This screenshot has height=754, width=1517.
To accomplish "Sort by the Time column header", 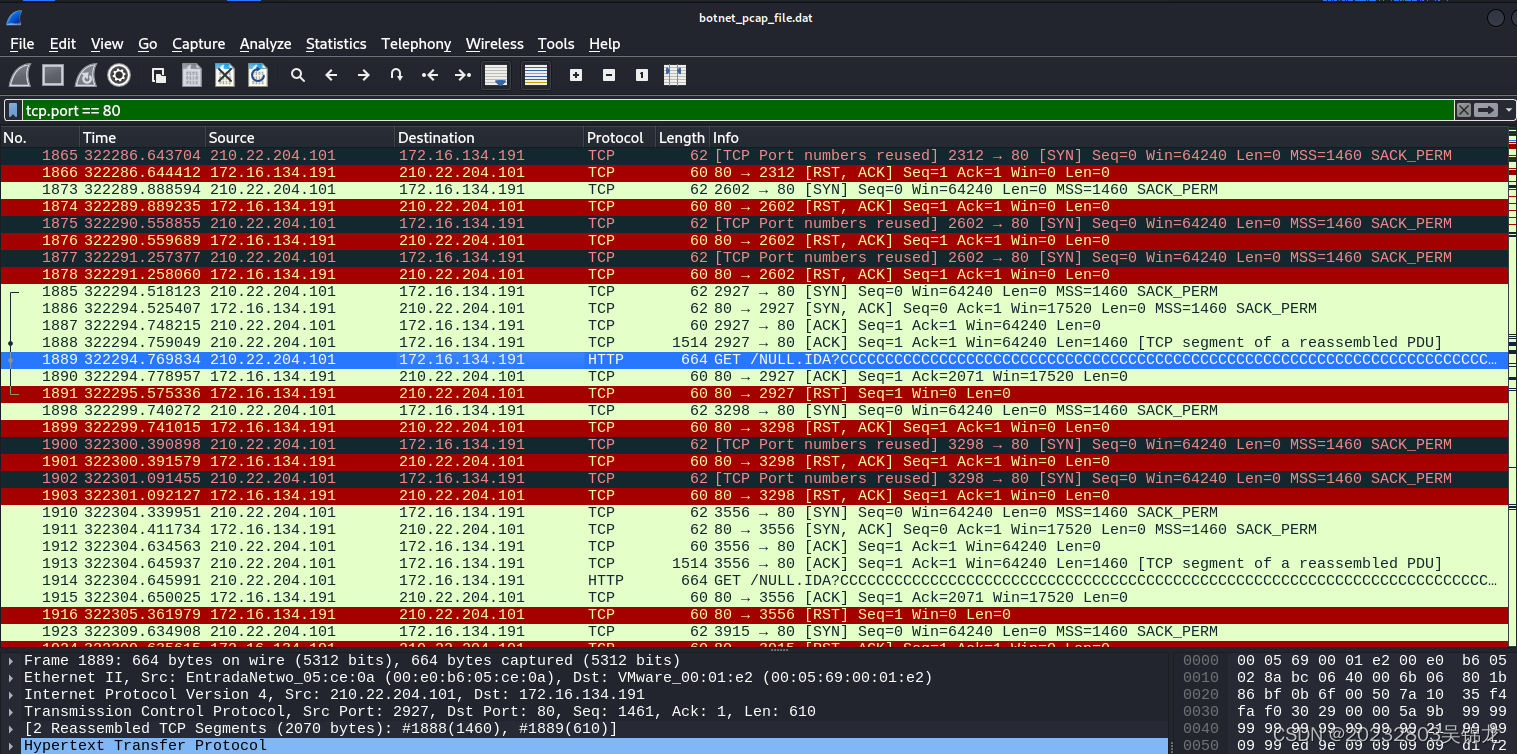I will [x=142, y=138].
